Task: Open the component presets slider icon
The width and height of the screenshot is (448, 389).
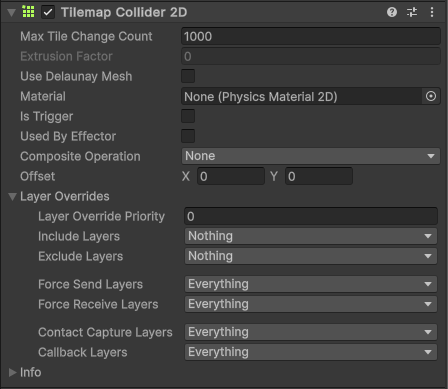Action: tap(412, 12)
